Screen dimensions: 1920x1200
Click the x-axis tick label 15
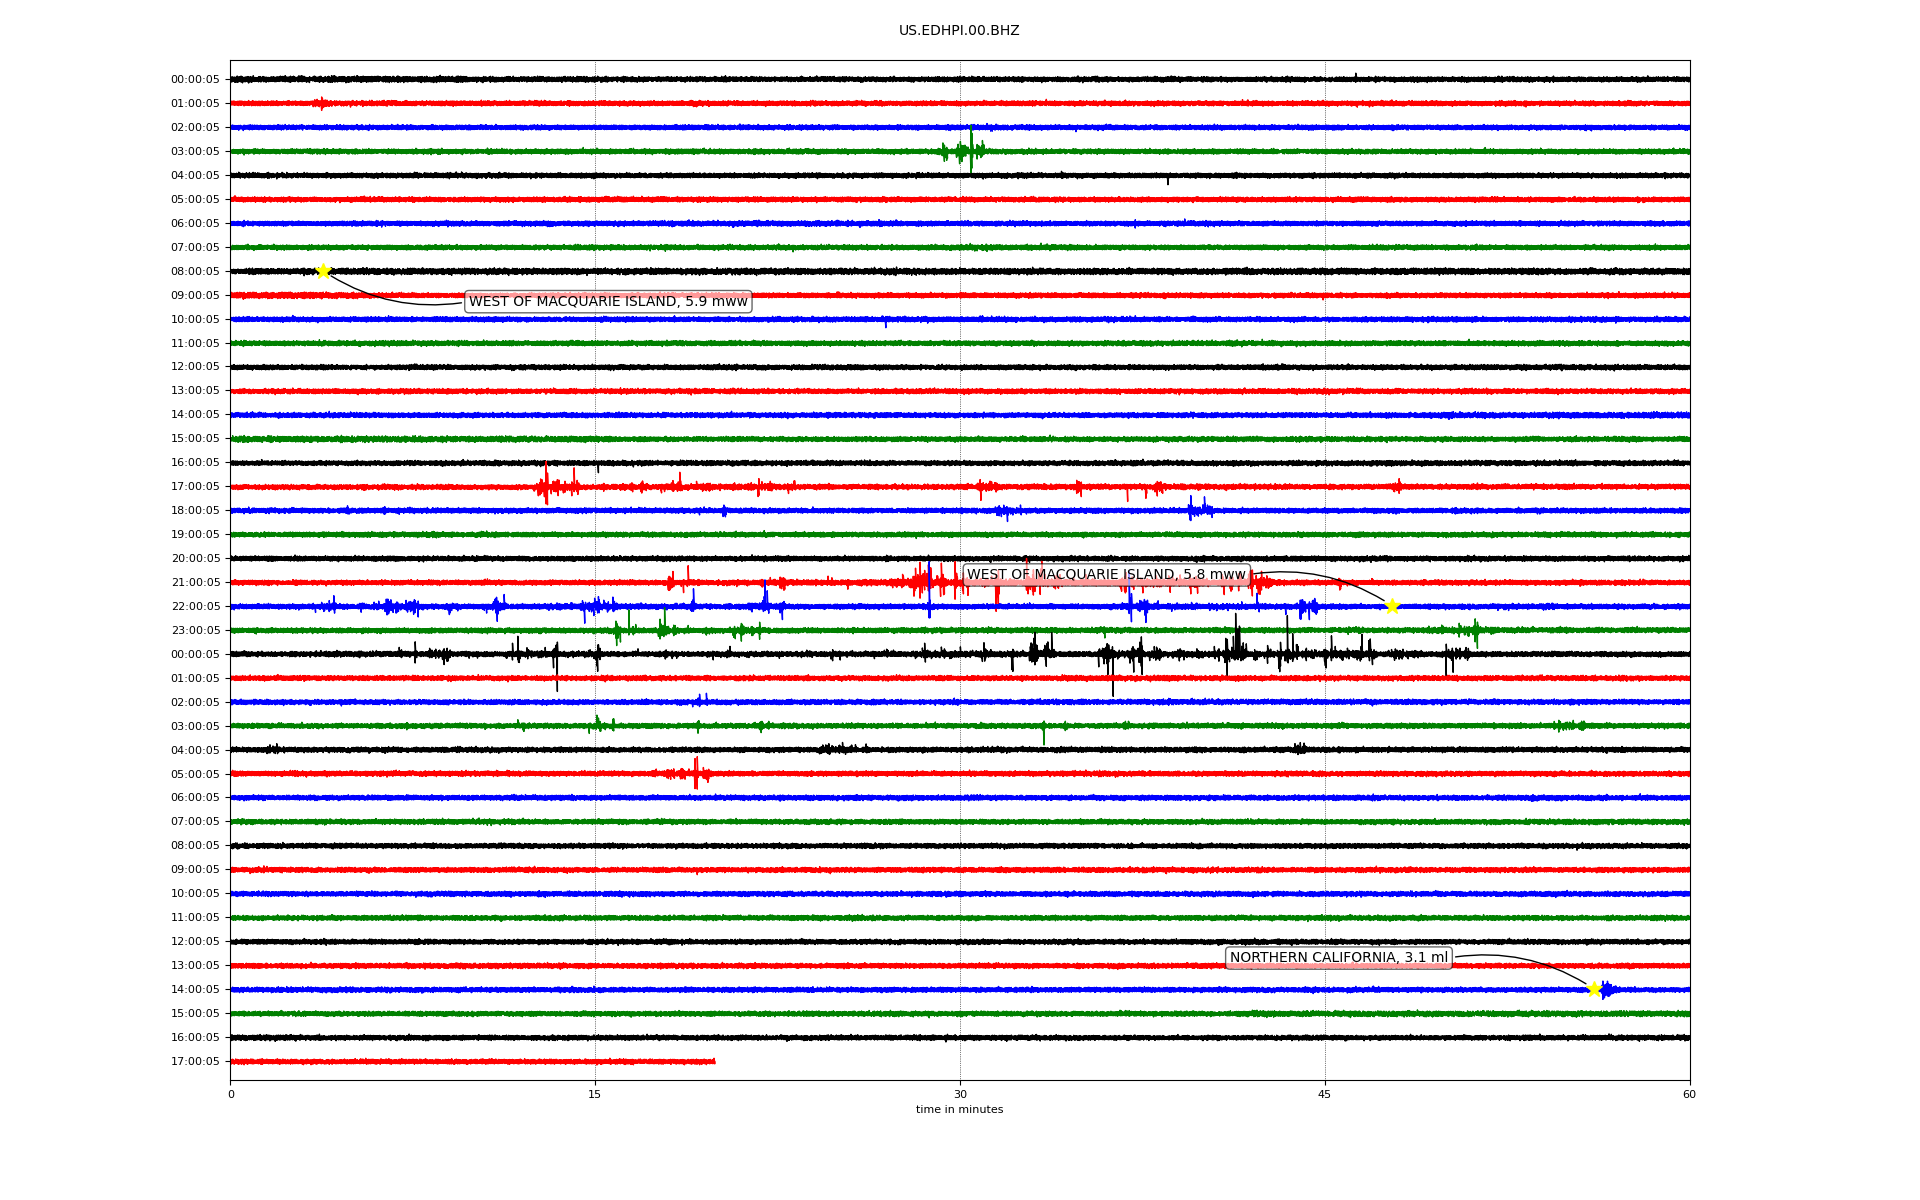tap(595, 1094)
